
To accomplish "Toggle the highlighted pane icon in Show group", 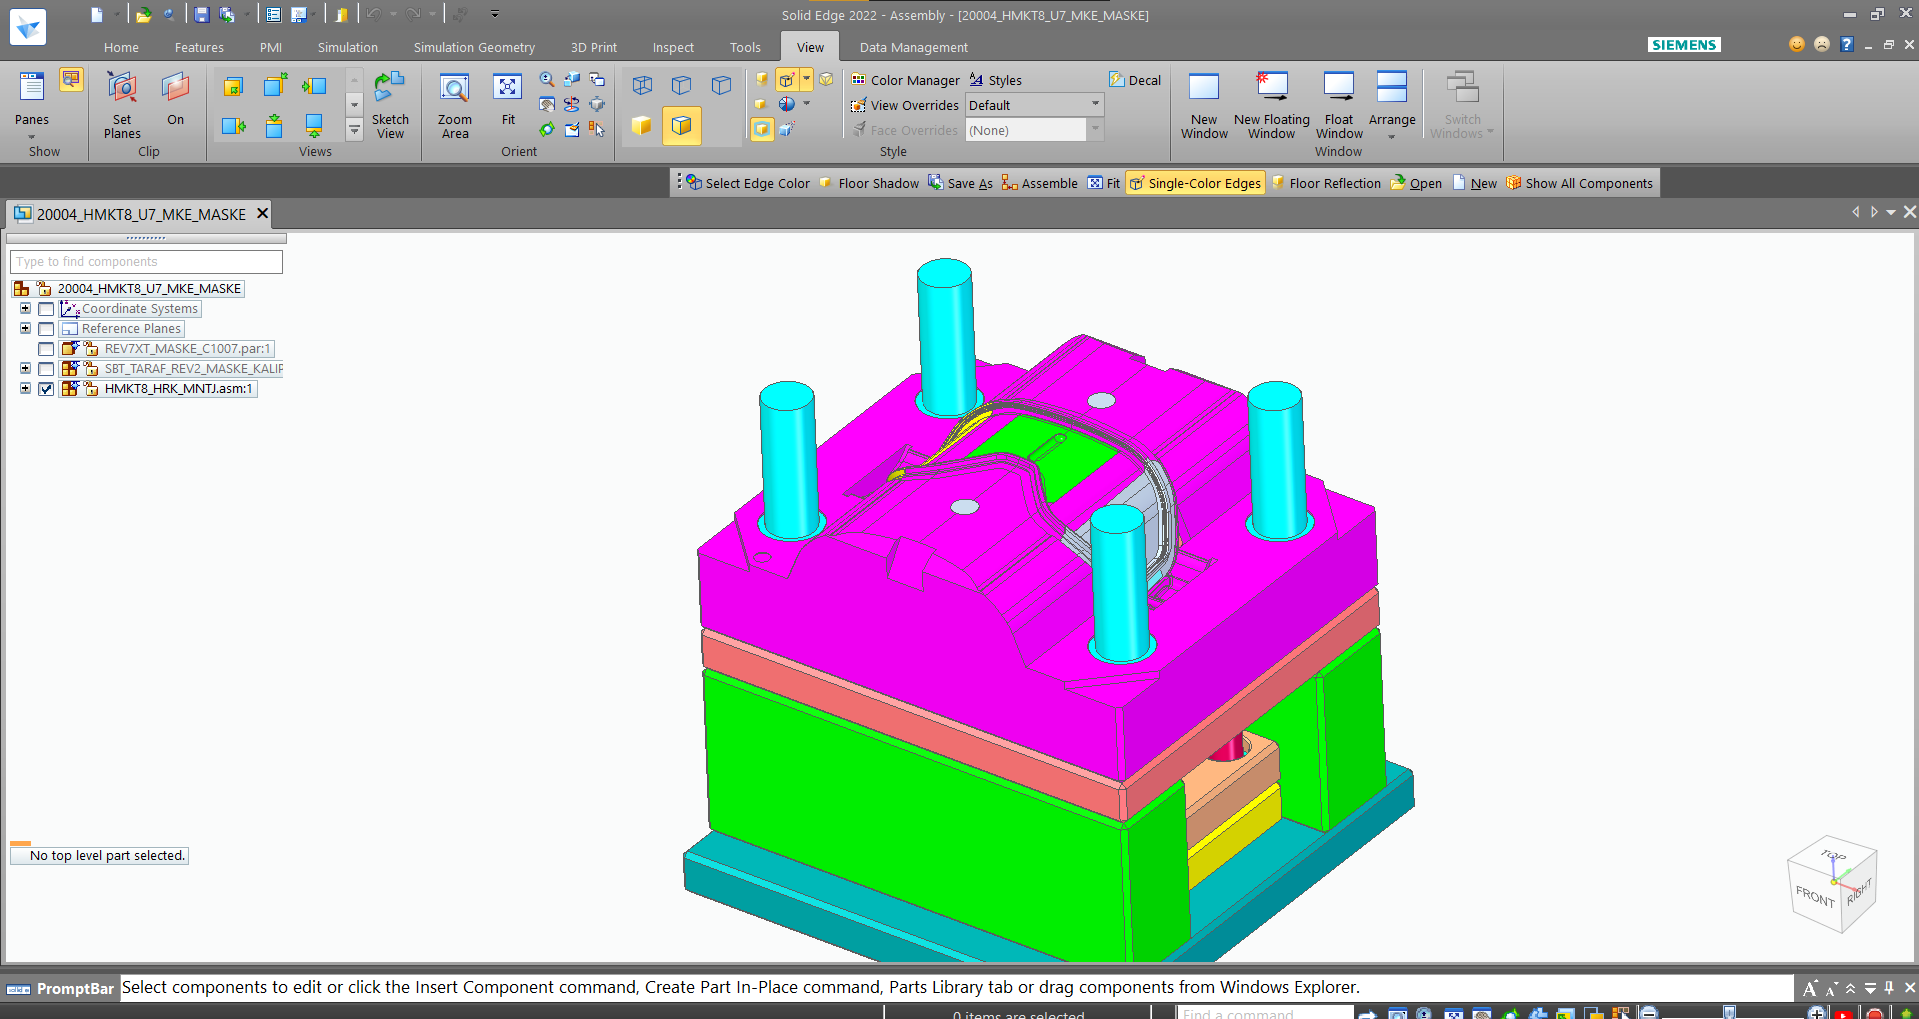I will click(71, 80).
